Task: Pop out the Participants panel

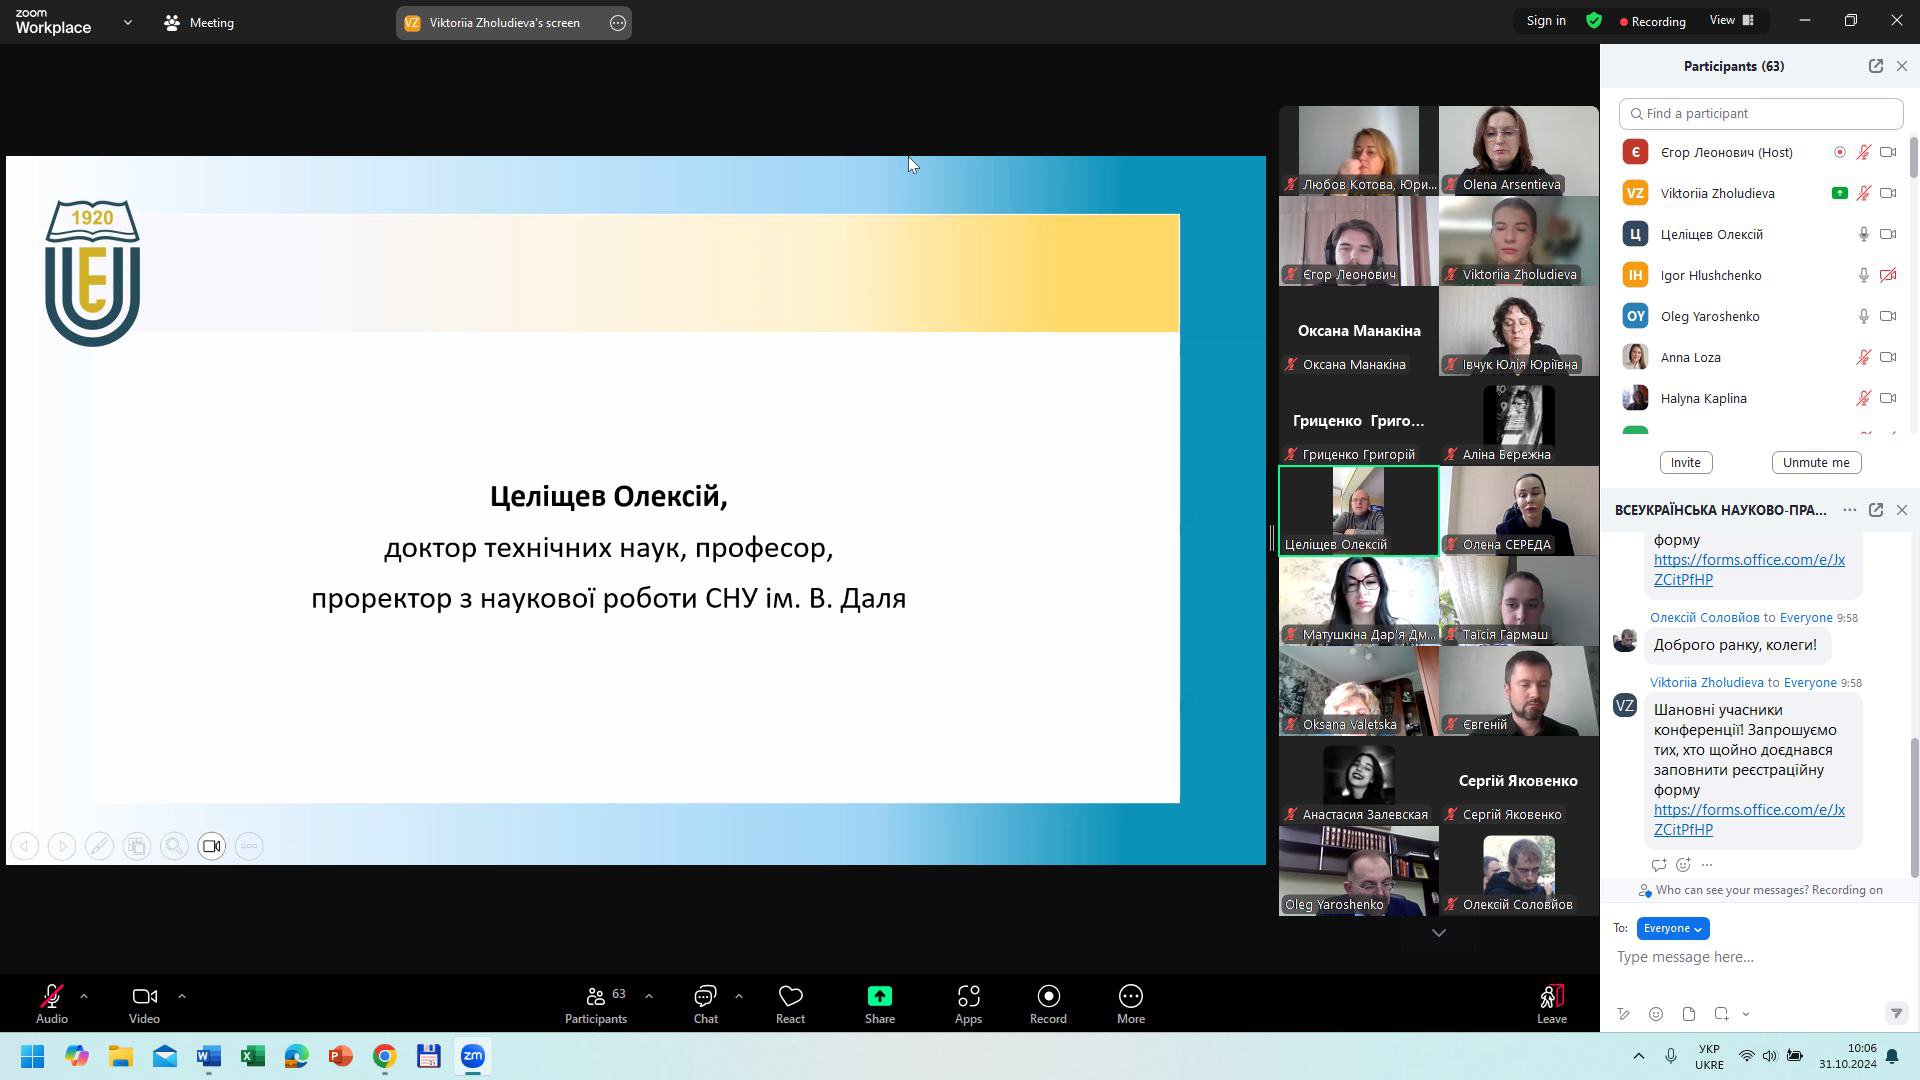Action: click(x=1875, y=66)
